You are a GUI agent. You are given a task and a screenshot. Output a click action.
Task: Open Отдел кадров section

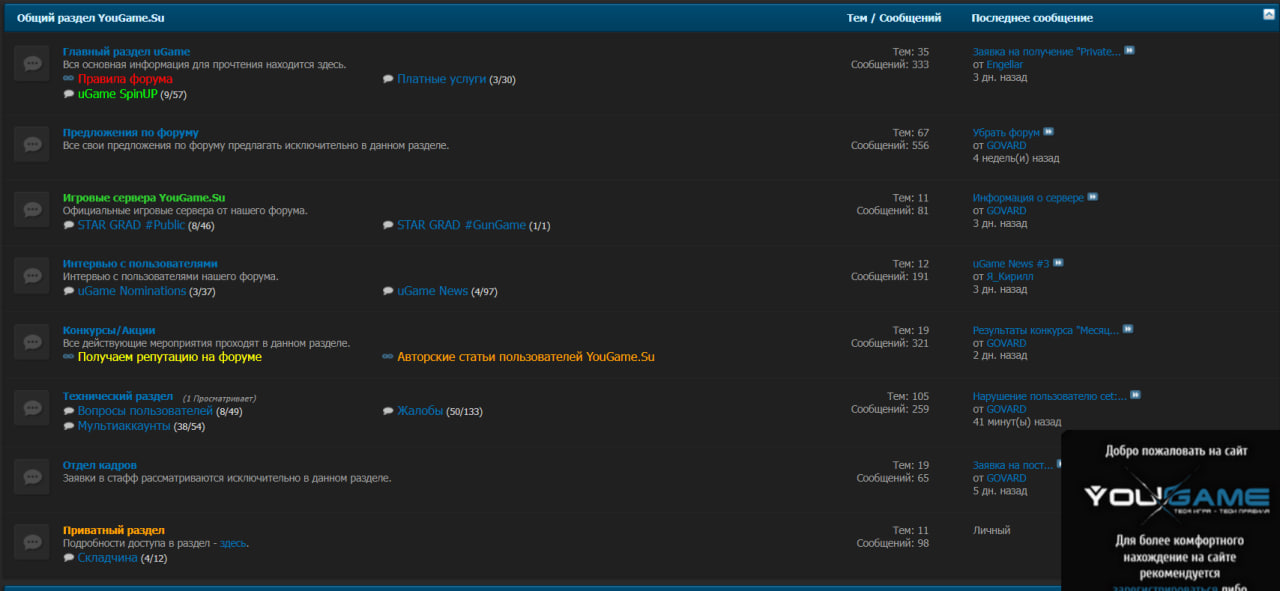coord(100,465)
